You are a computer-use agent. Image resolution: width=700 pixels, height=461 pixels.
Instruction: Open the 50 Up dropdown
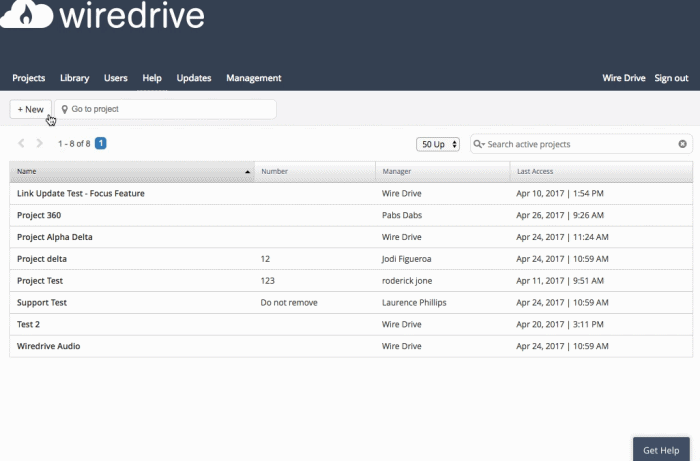coord(438,144)
